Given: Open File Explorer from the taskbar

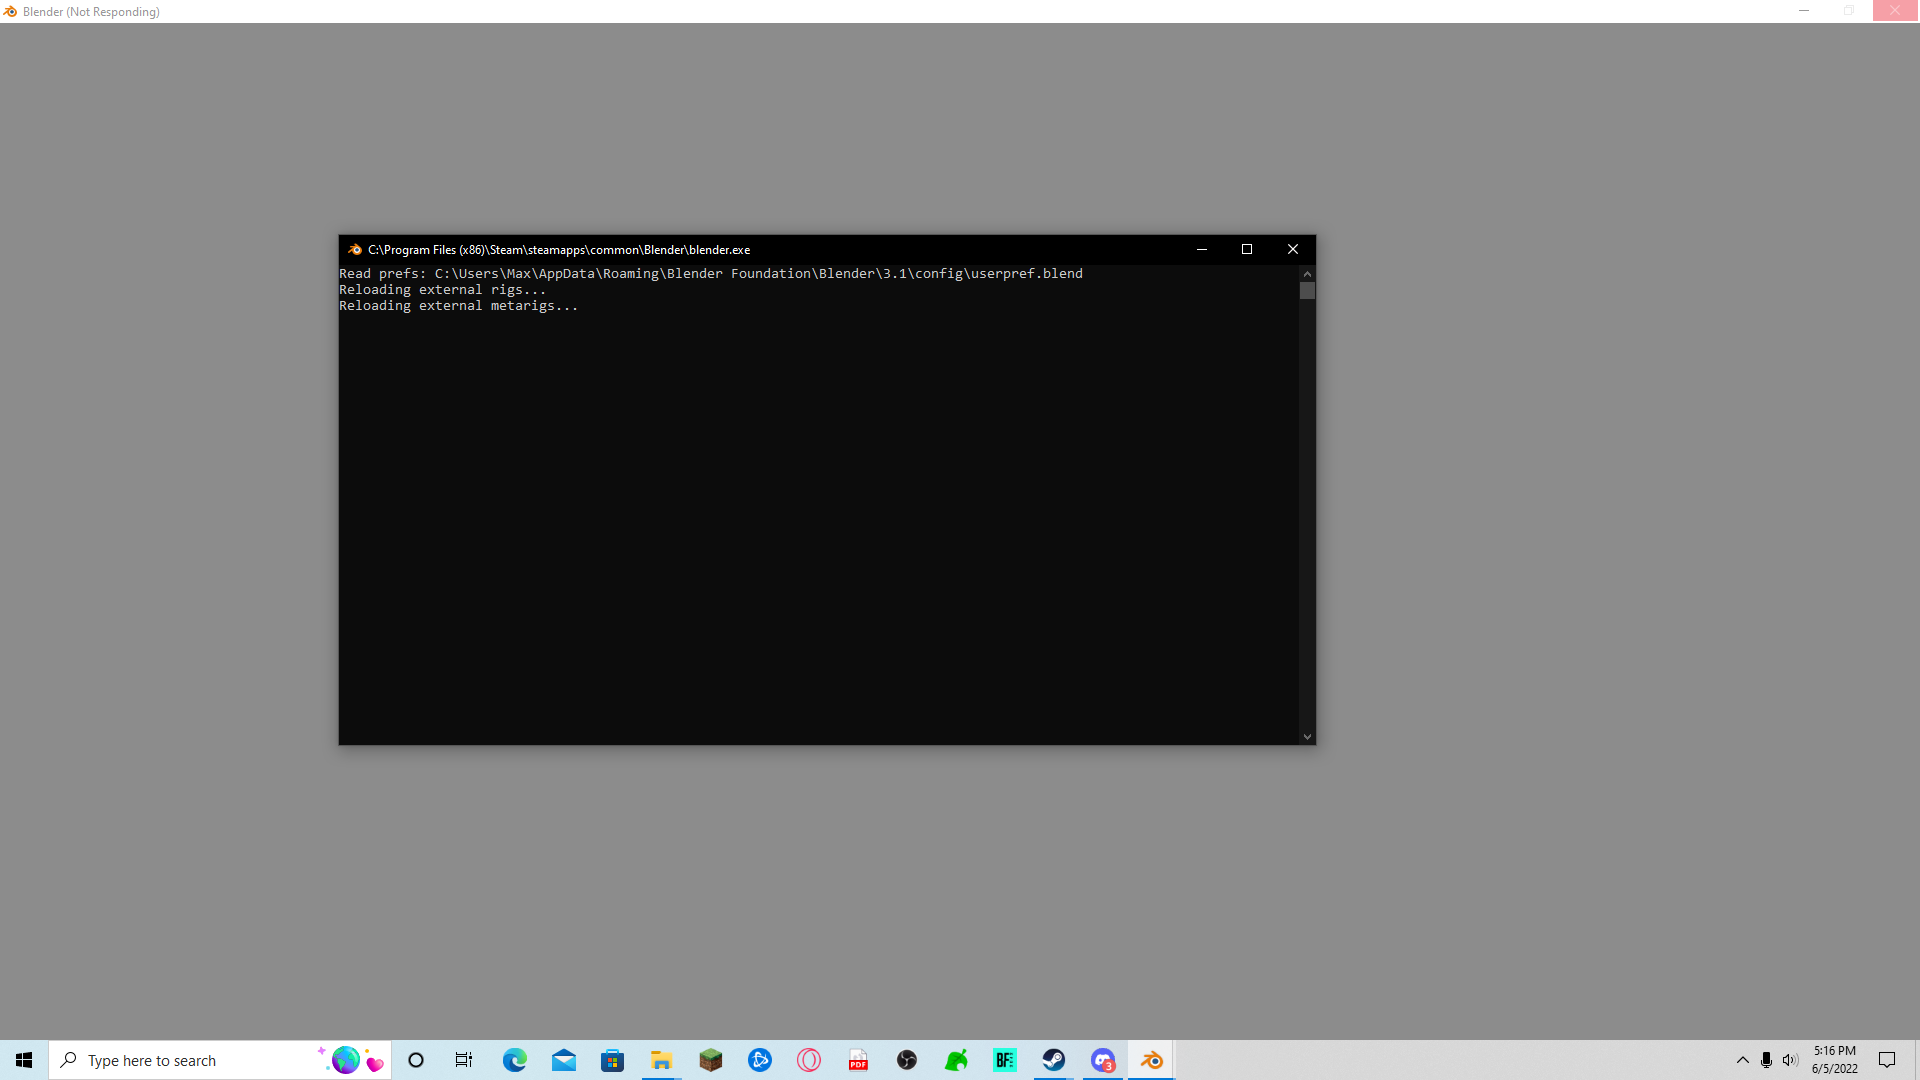Looking at the screenshot, I should [x=661, y=1060].
